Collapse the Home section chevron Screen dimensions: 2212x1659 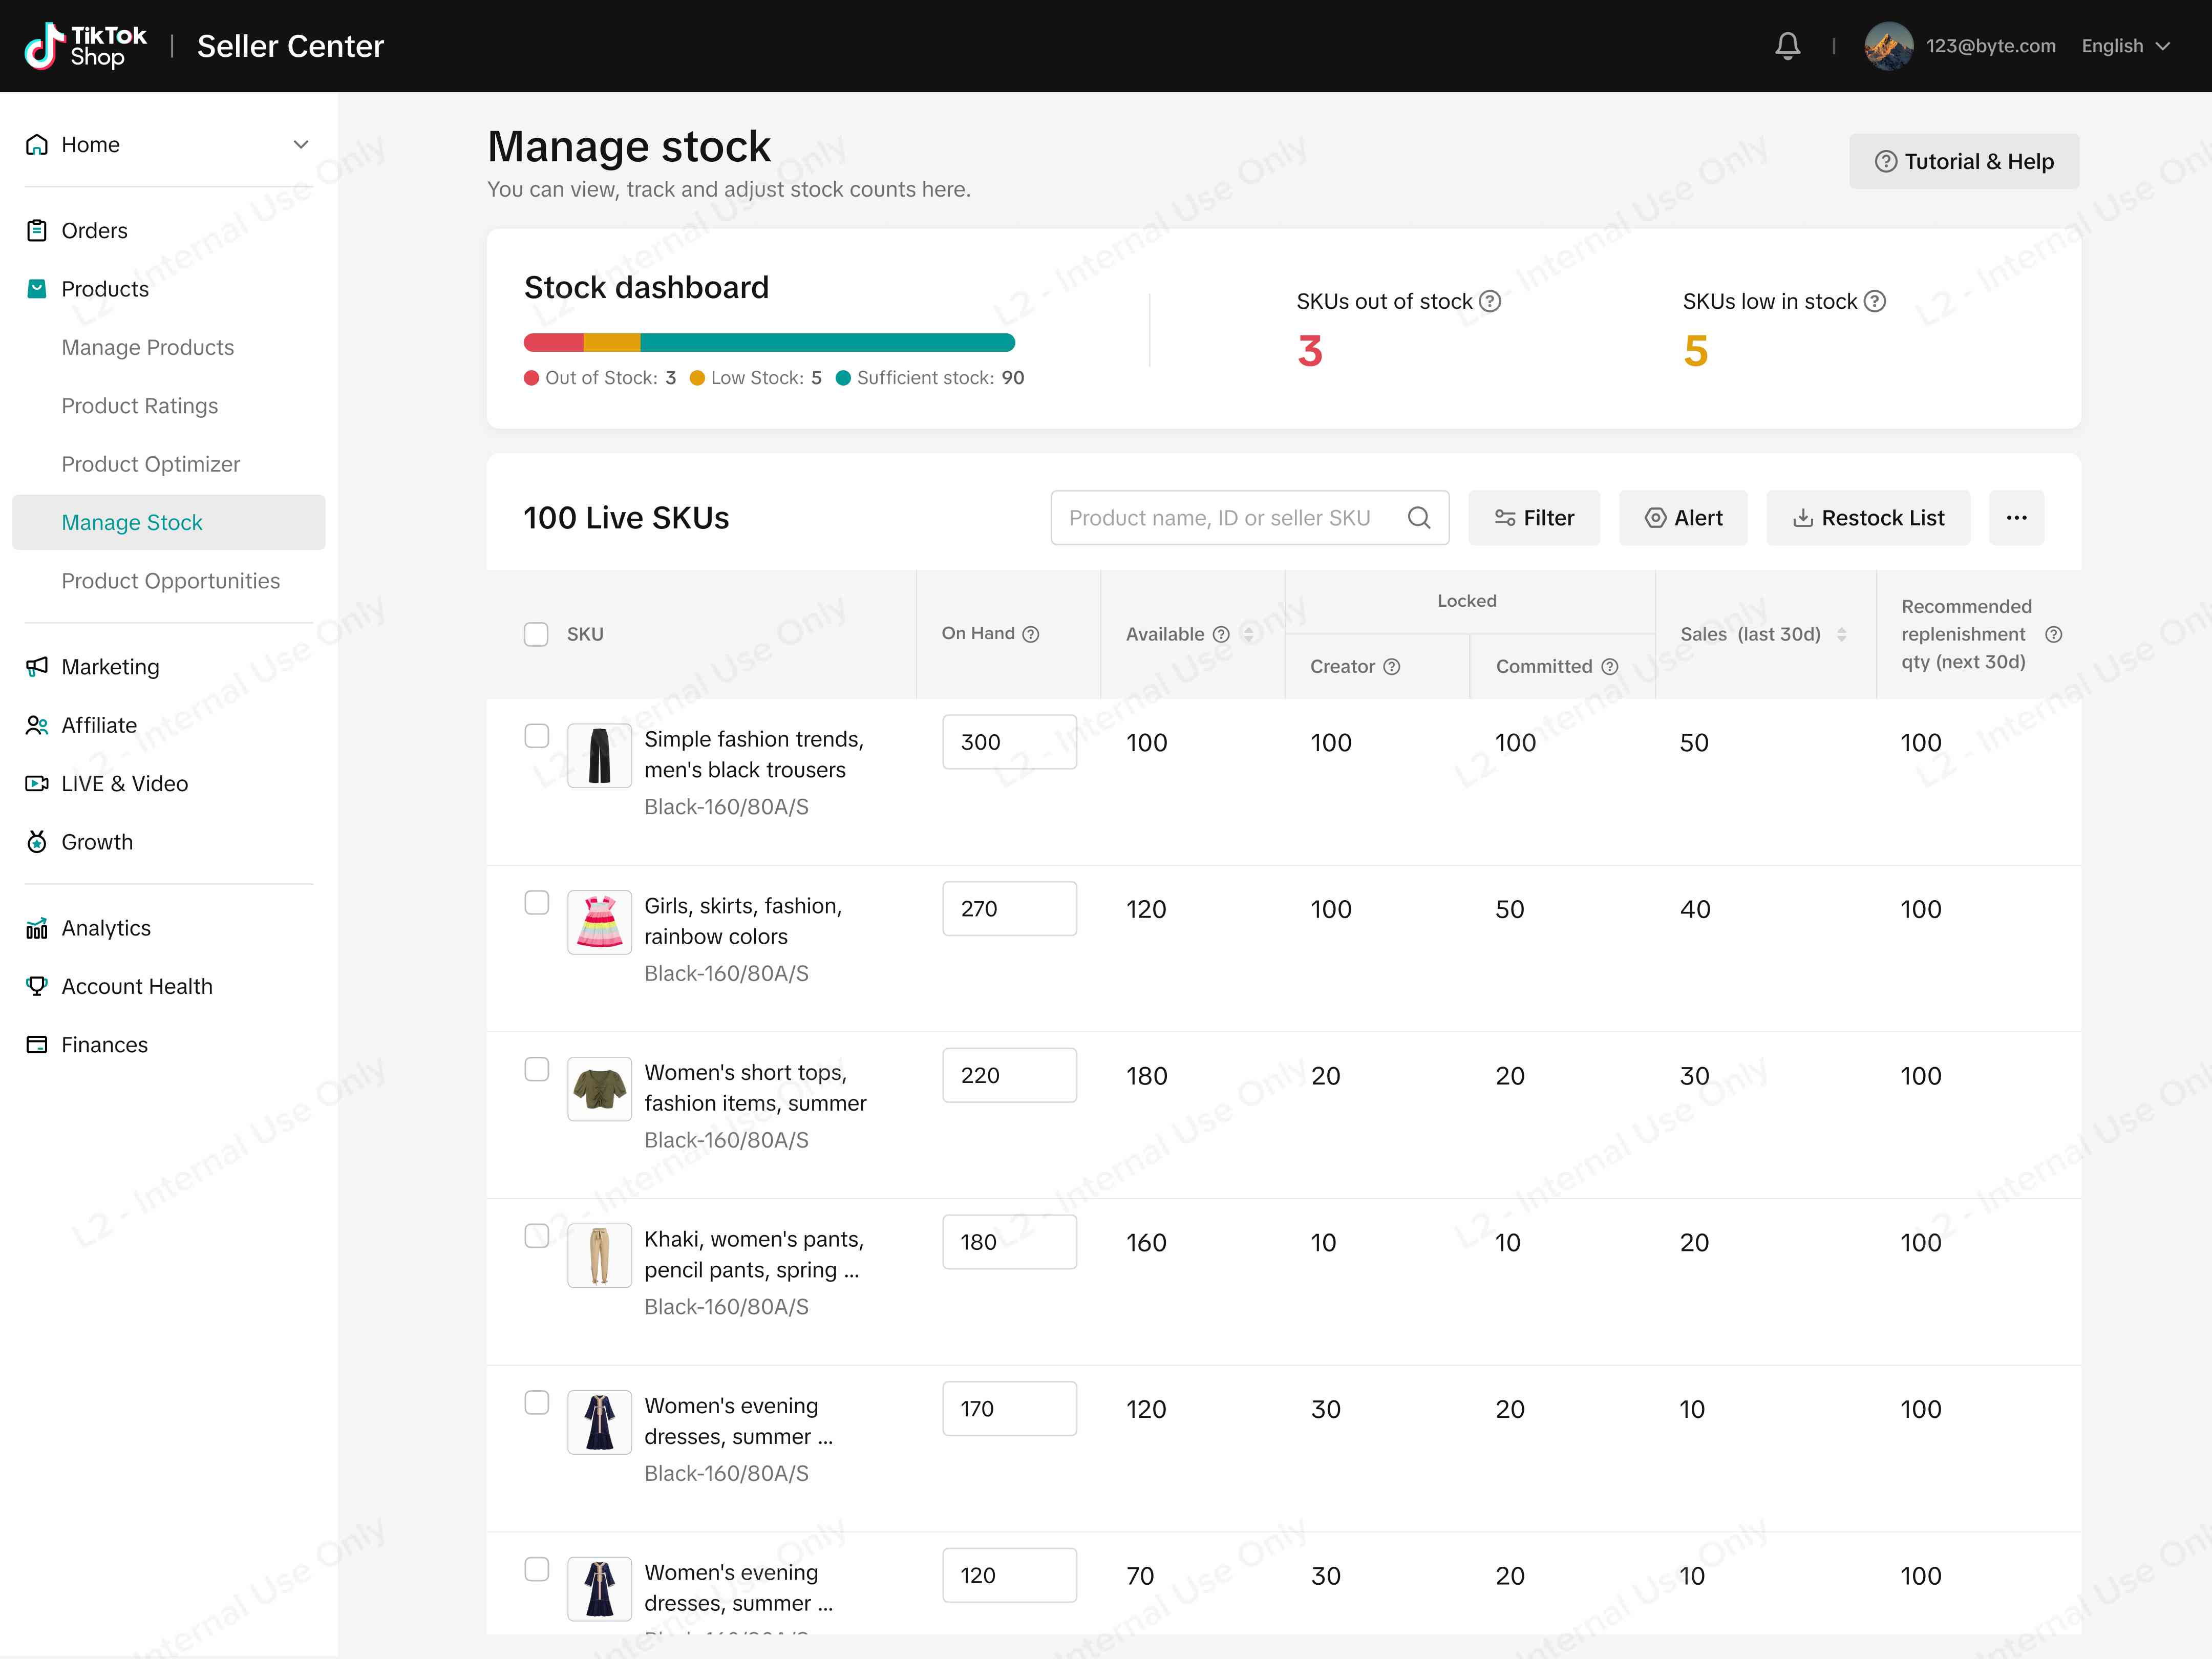click(301, 144)
